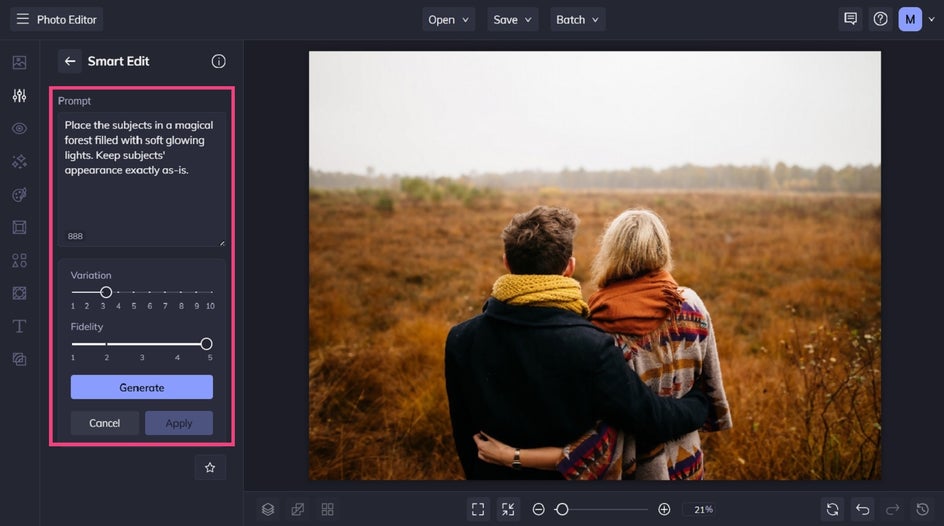Viewport: 944px width, 526px height.
Task: Open the Frames sidebar icon
Action: coord(19,227)
